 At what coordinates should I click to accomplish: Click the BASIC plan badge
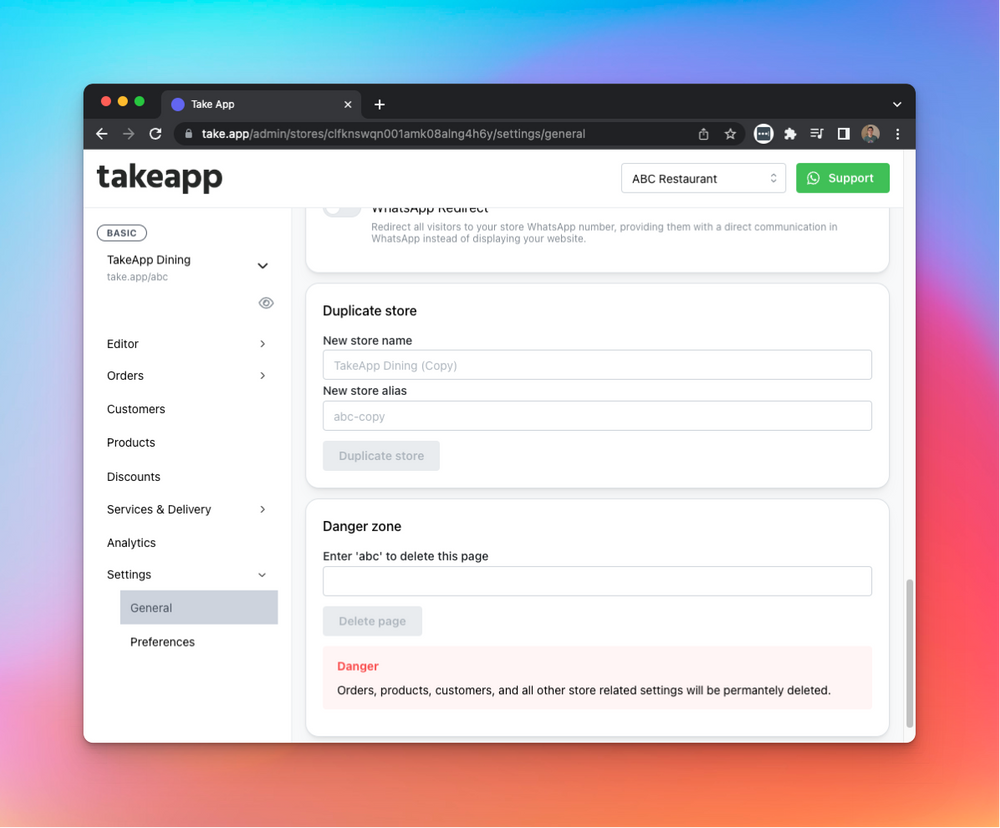(x=122, y=233)
